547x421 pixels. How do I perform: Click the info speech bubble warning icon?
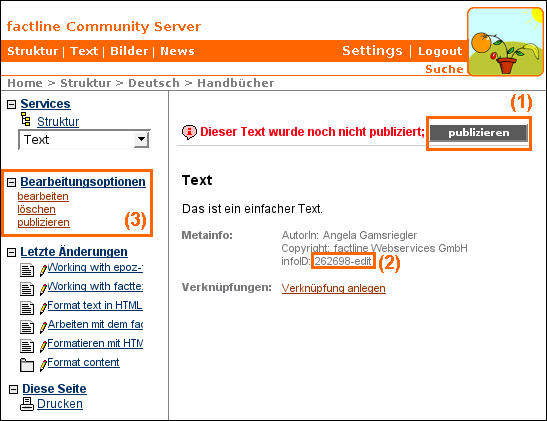pyautogui.click(x=189, y=132)
